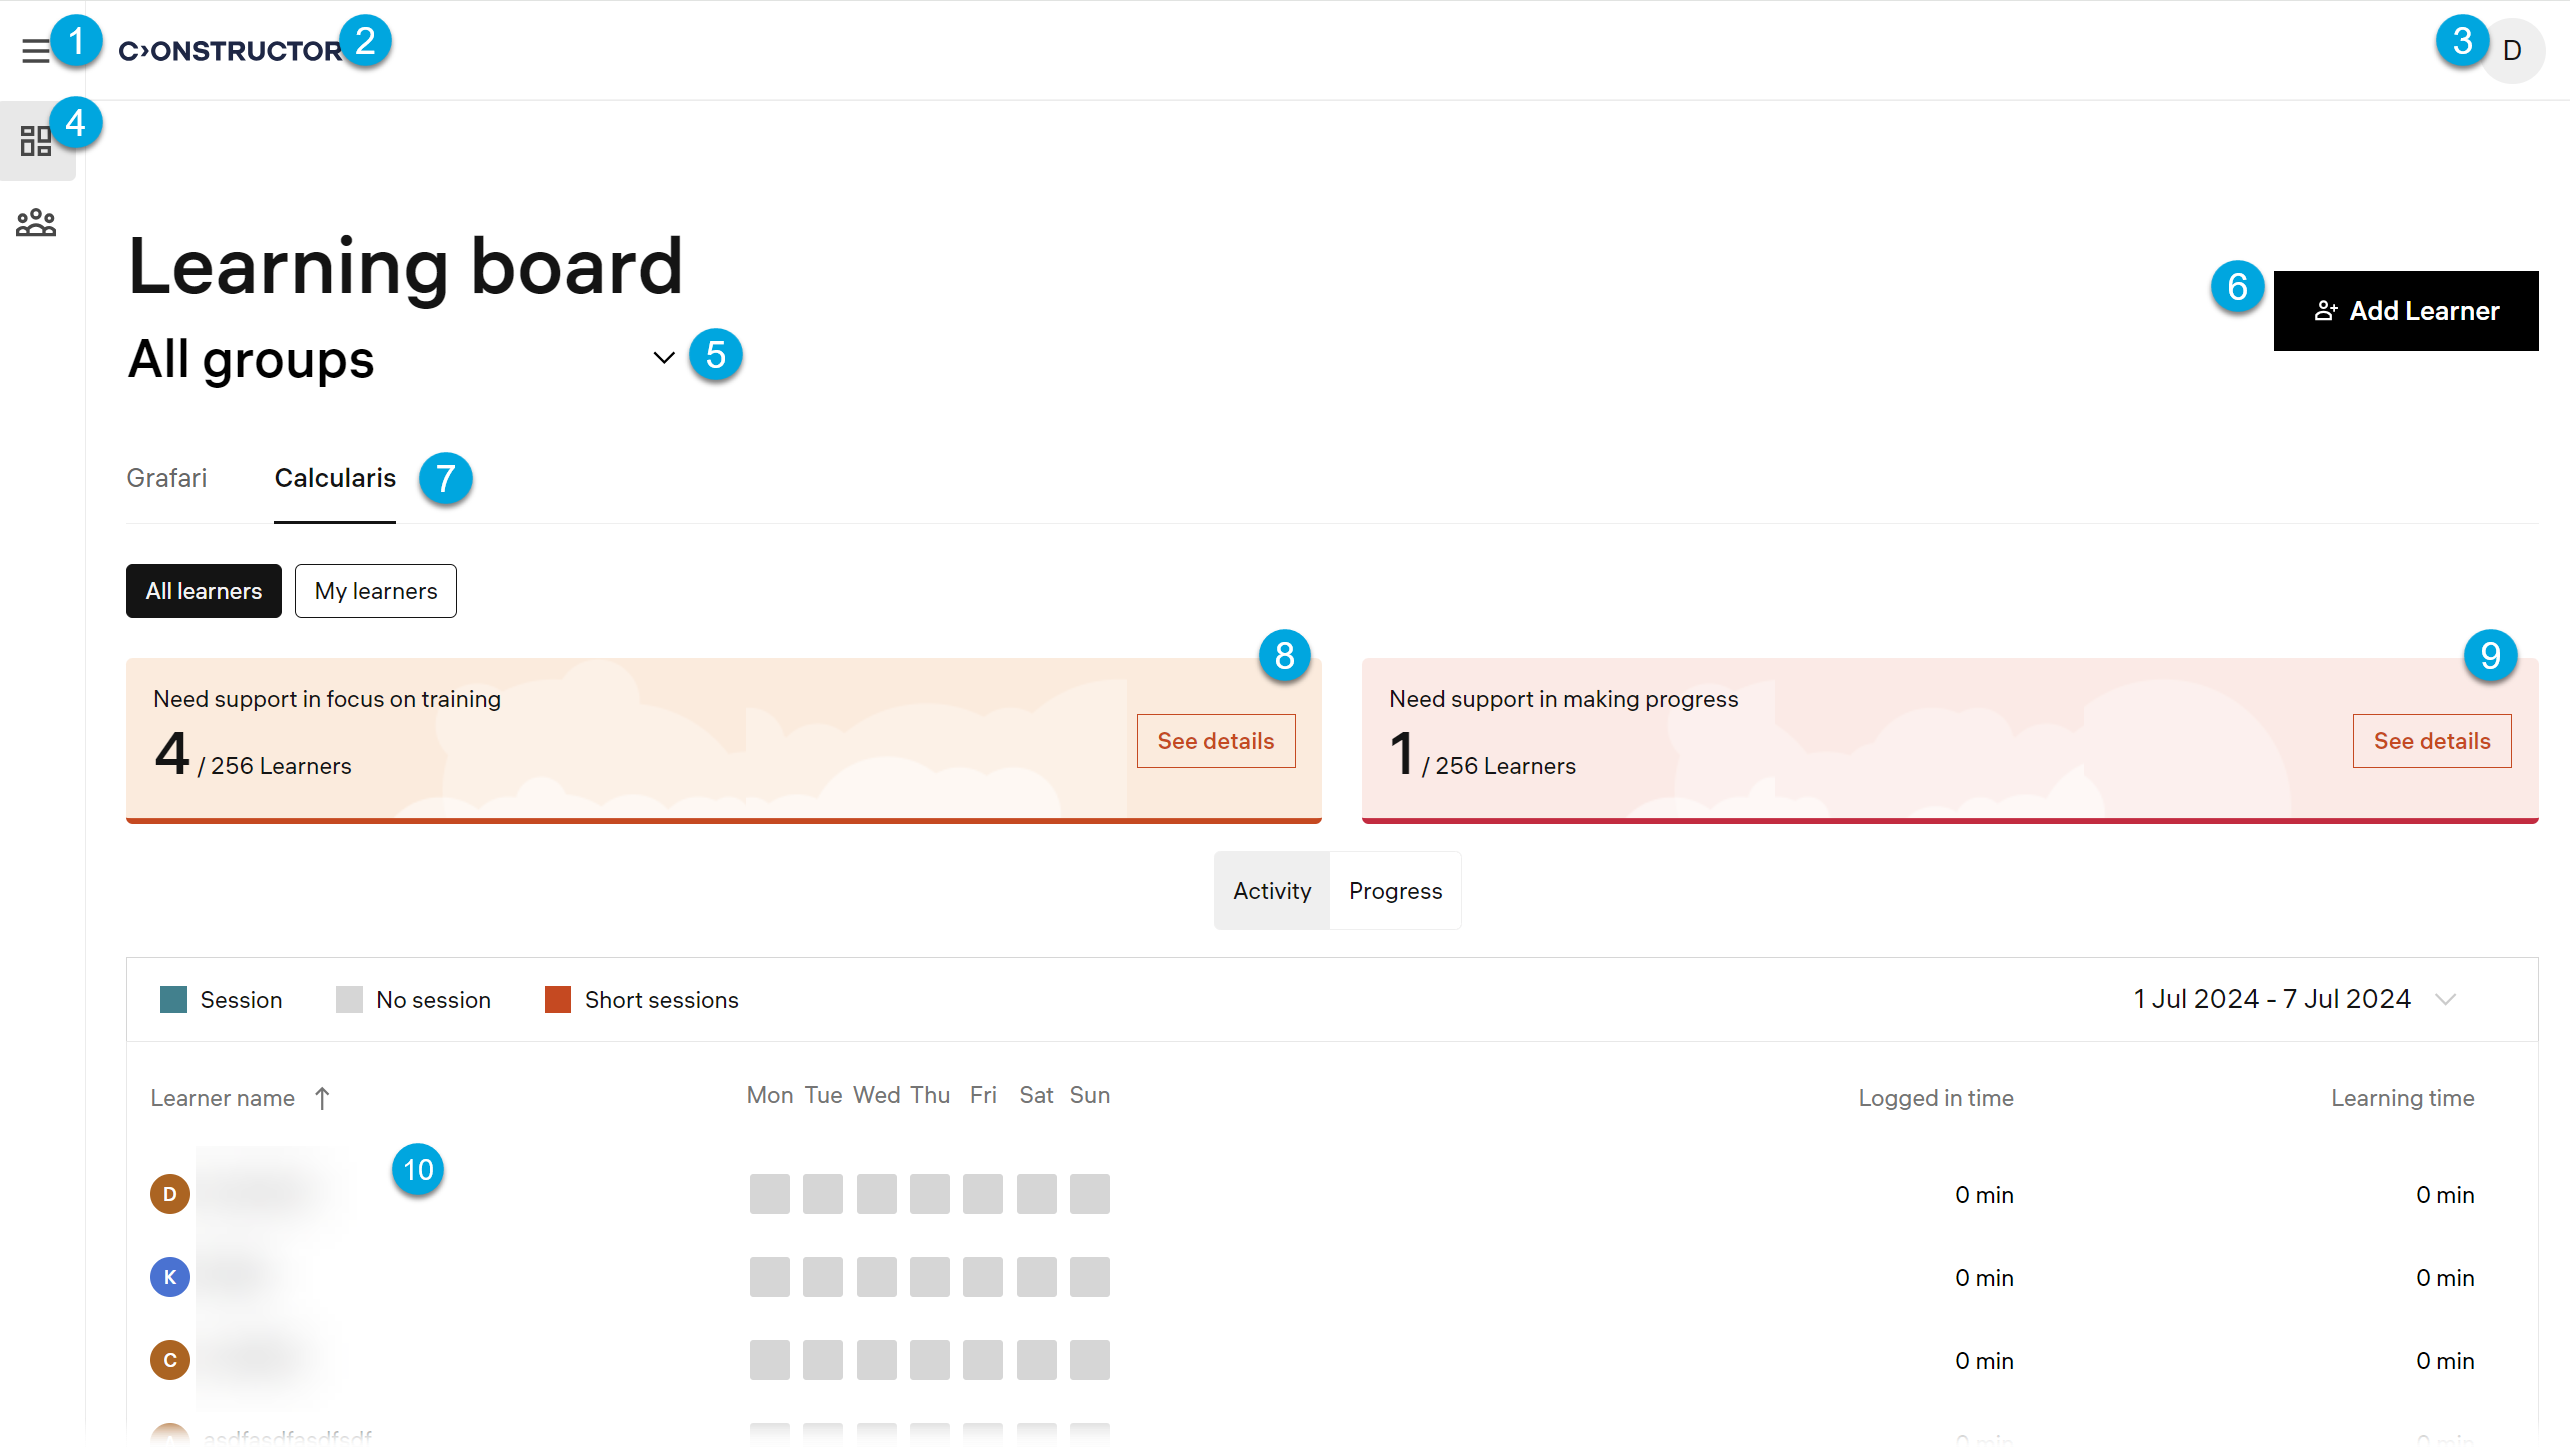Image resolution: width=2570 pixels, height=1448 pixels.
Task: Click the orange D learner avatar in list
Action: pos(170,1194)
